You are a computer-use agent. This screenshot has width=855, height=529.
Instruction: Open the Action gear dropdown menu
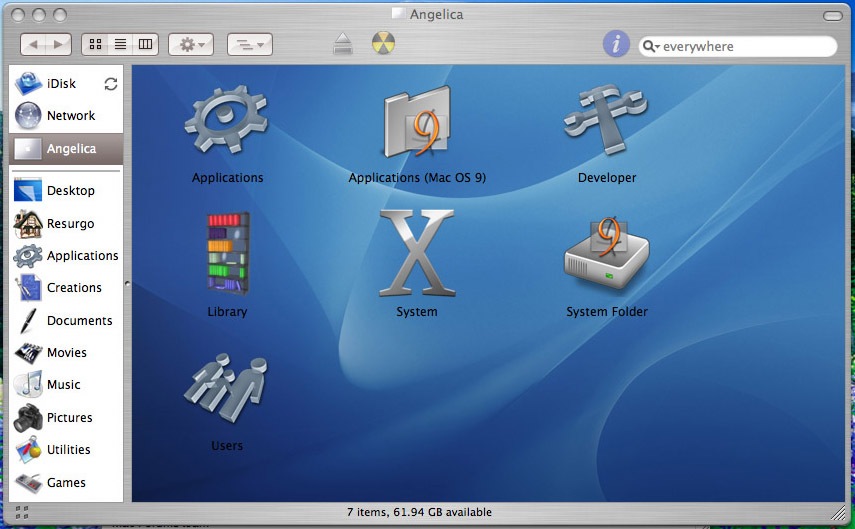click(x=191, y=44)
